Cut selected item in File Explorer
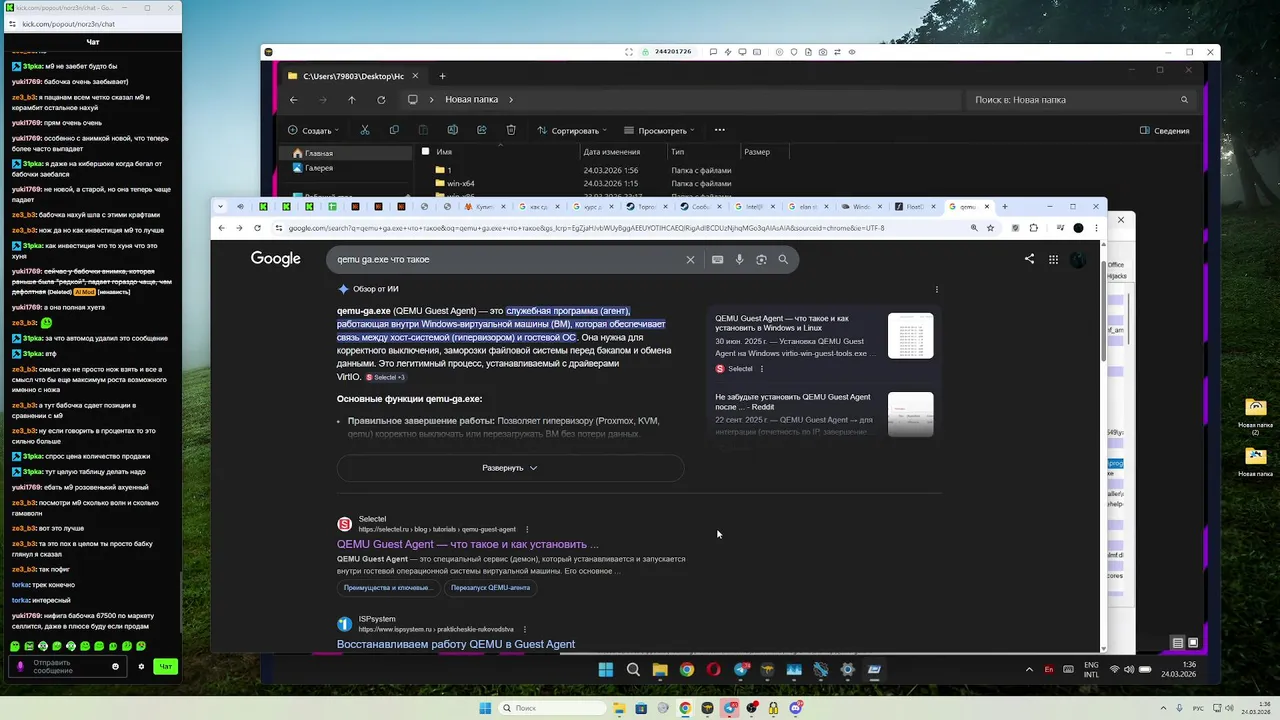 pyautogui.click(x=365, y=130)
